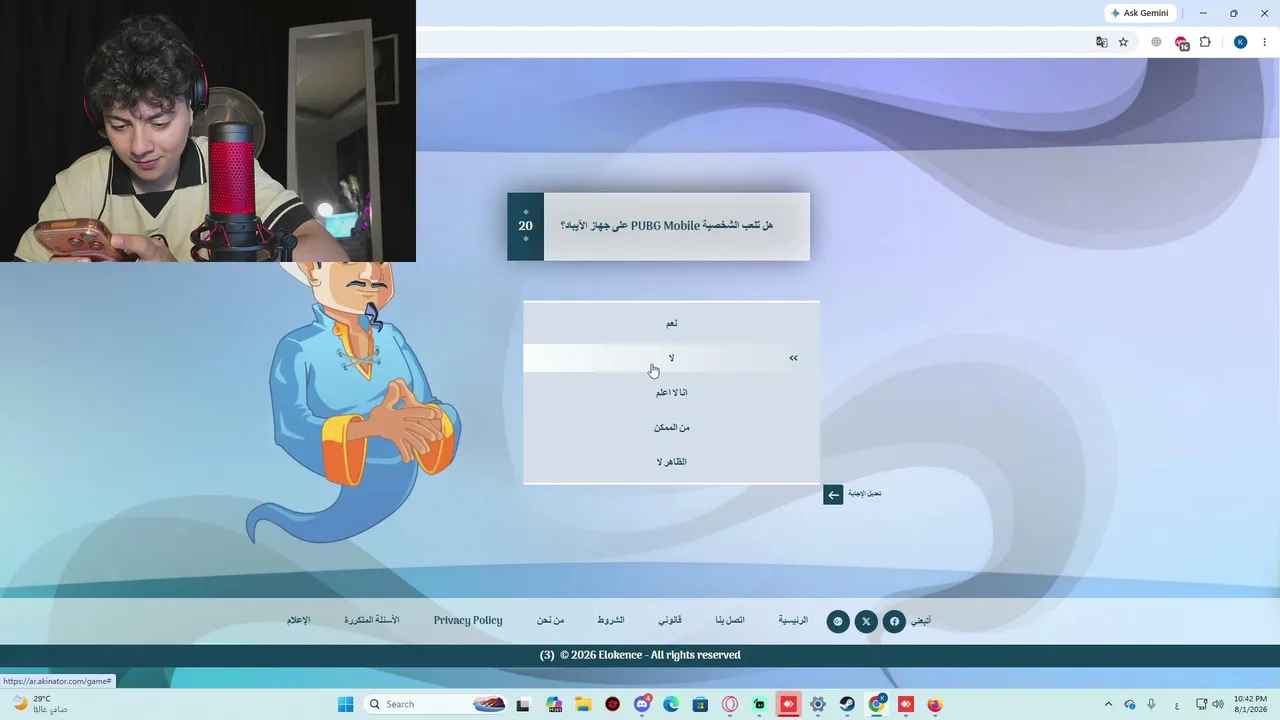Open the Chrome Extensions puzzle menu
Screen dimensions: 1280x720
[x=1205, y=42]
